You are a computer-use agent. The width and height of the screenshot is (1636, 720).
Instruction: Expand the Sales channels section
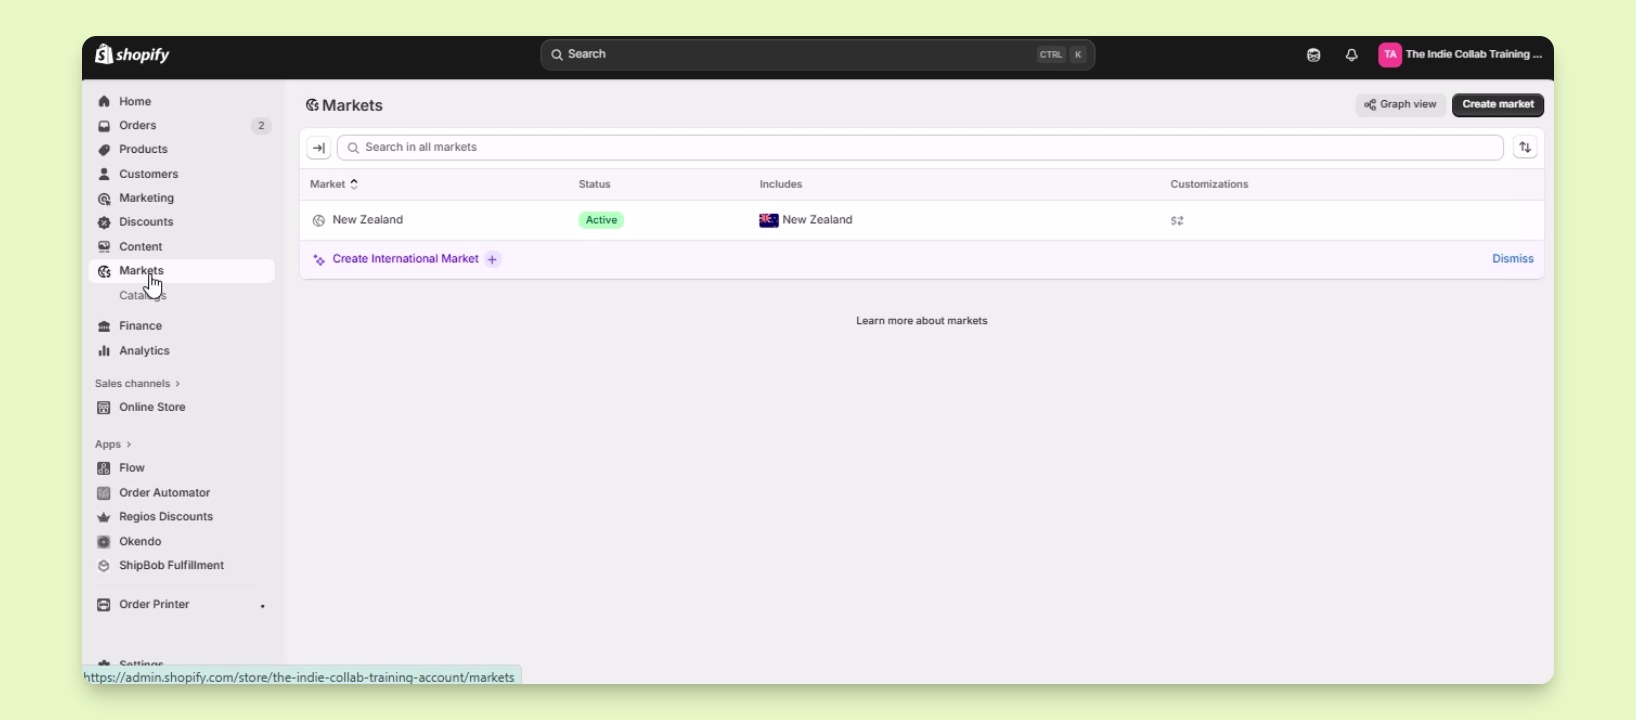[x=138, y=384]
